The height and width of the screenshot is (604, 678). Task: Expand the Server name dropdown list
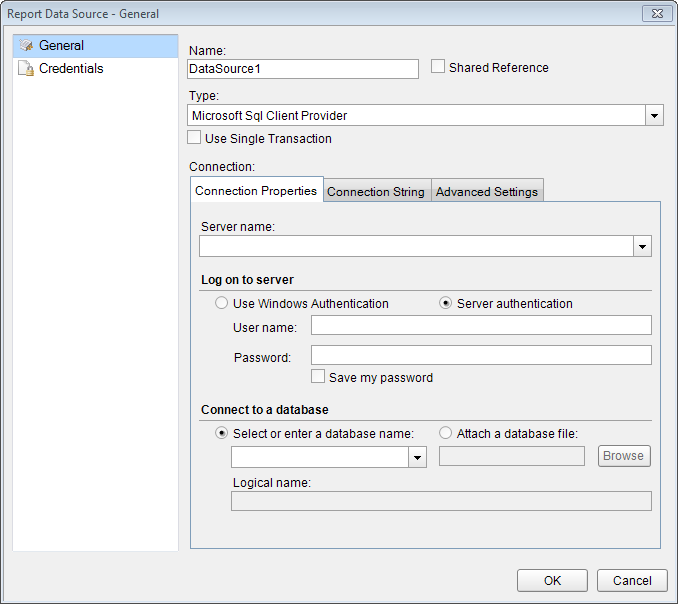point(642,247)
